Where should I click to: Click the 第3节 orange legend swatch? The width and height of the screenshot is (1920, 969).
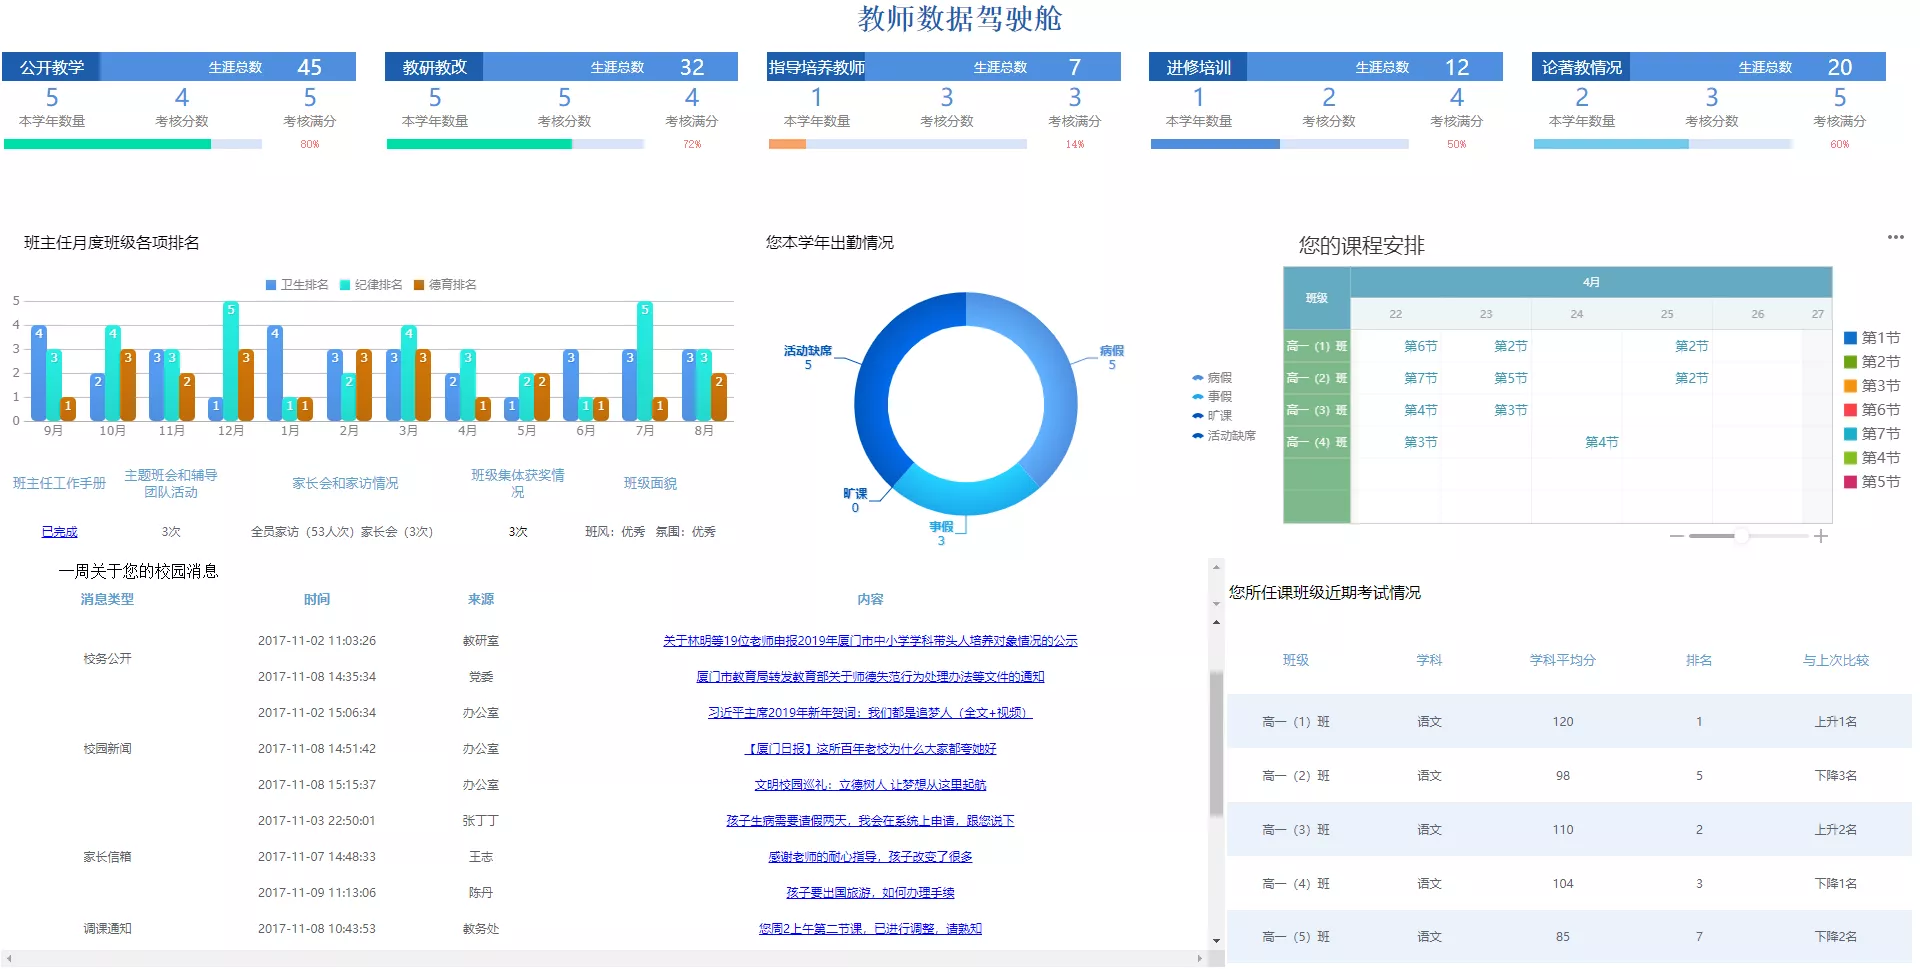[1850, 386]
